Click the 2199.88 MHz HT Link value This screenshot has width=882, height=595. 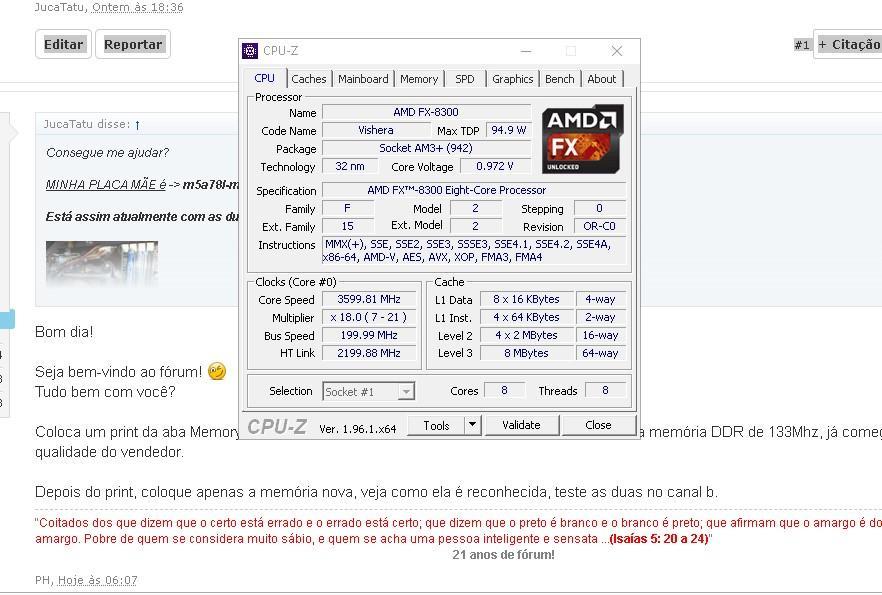368,353
